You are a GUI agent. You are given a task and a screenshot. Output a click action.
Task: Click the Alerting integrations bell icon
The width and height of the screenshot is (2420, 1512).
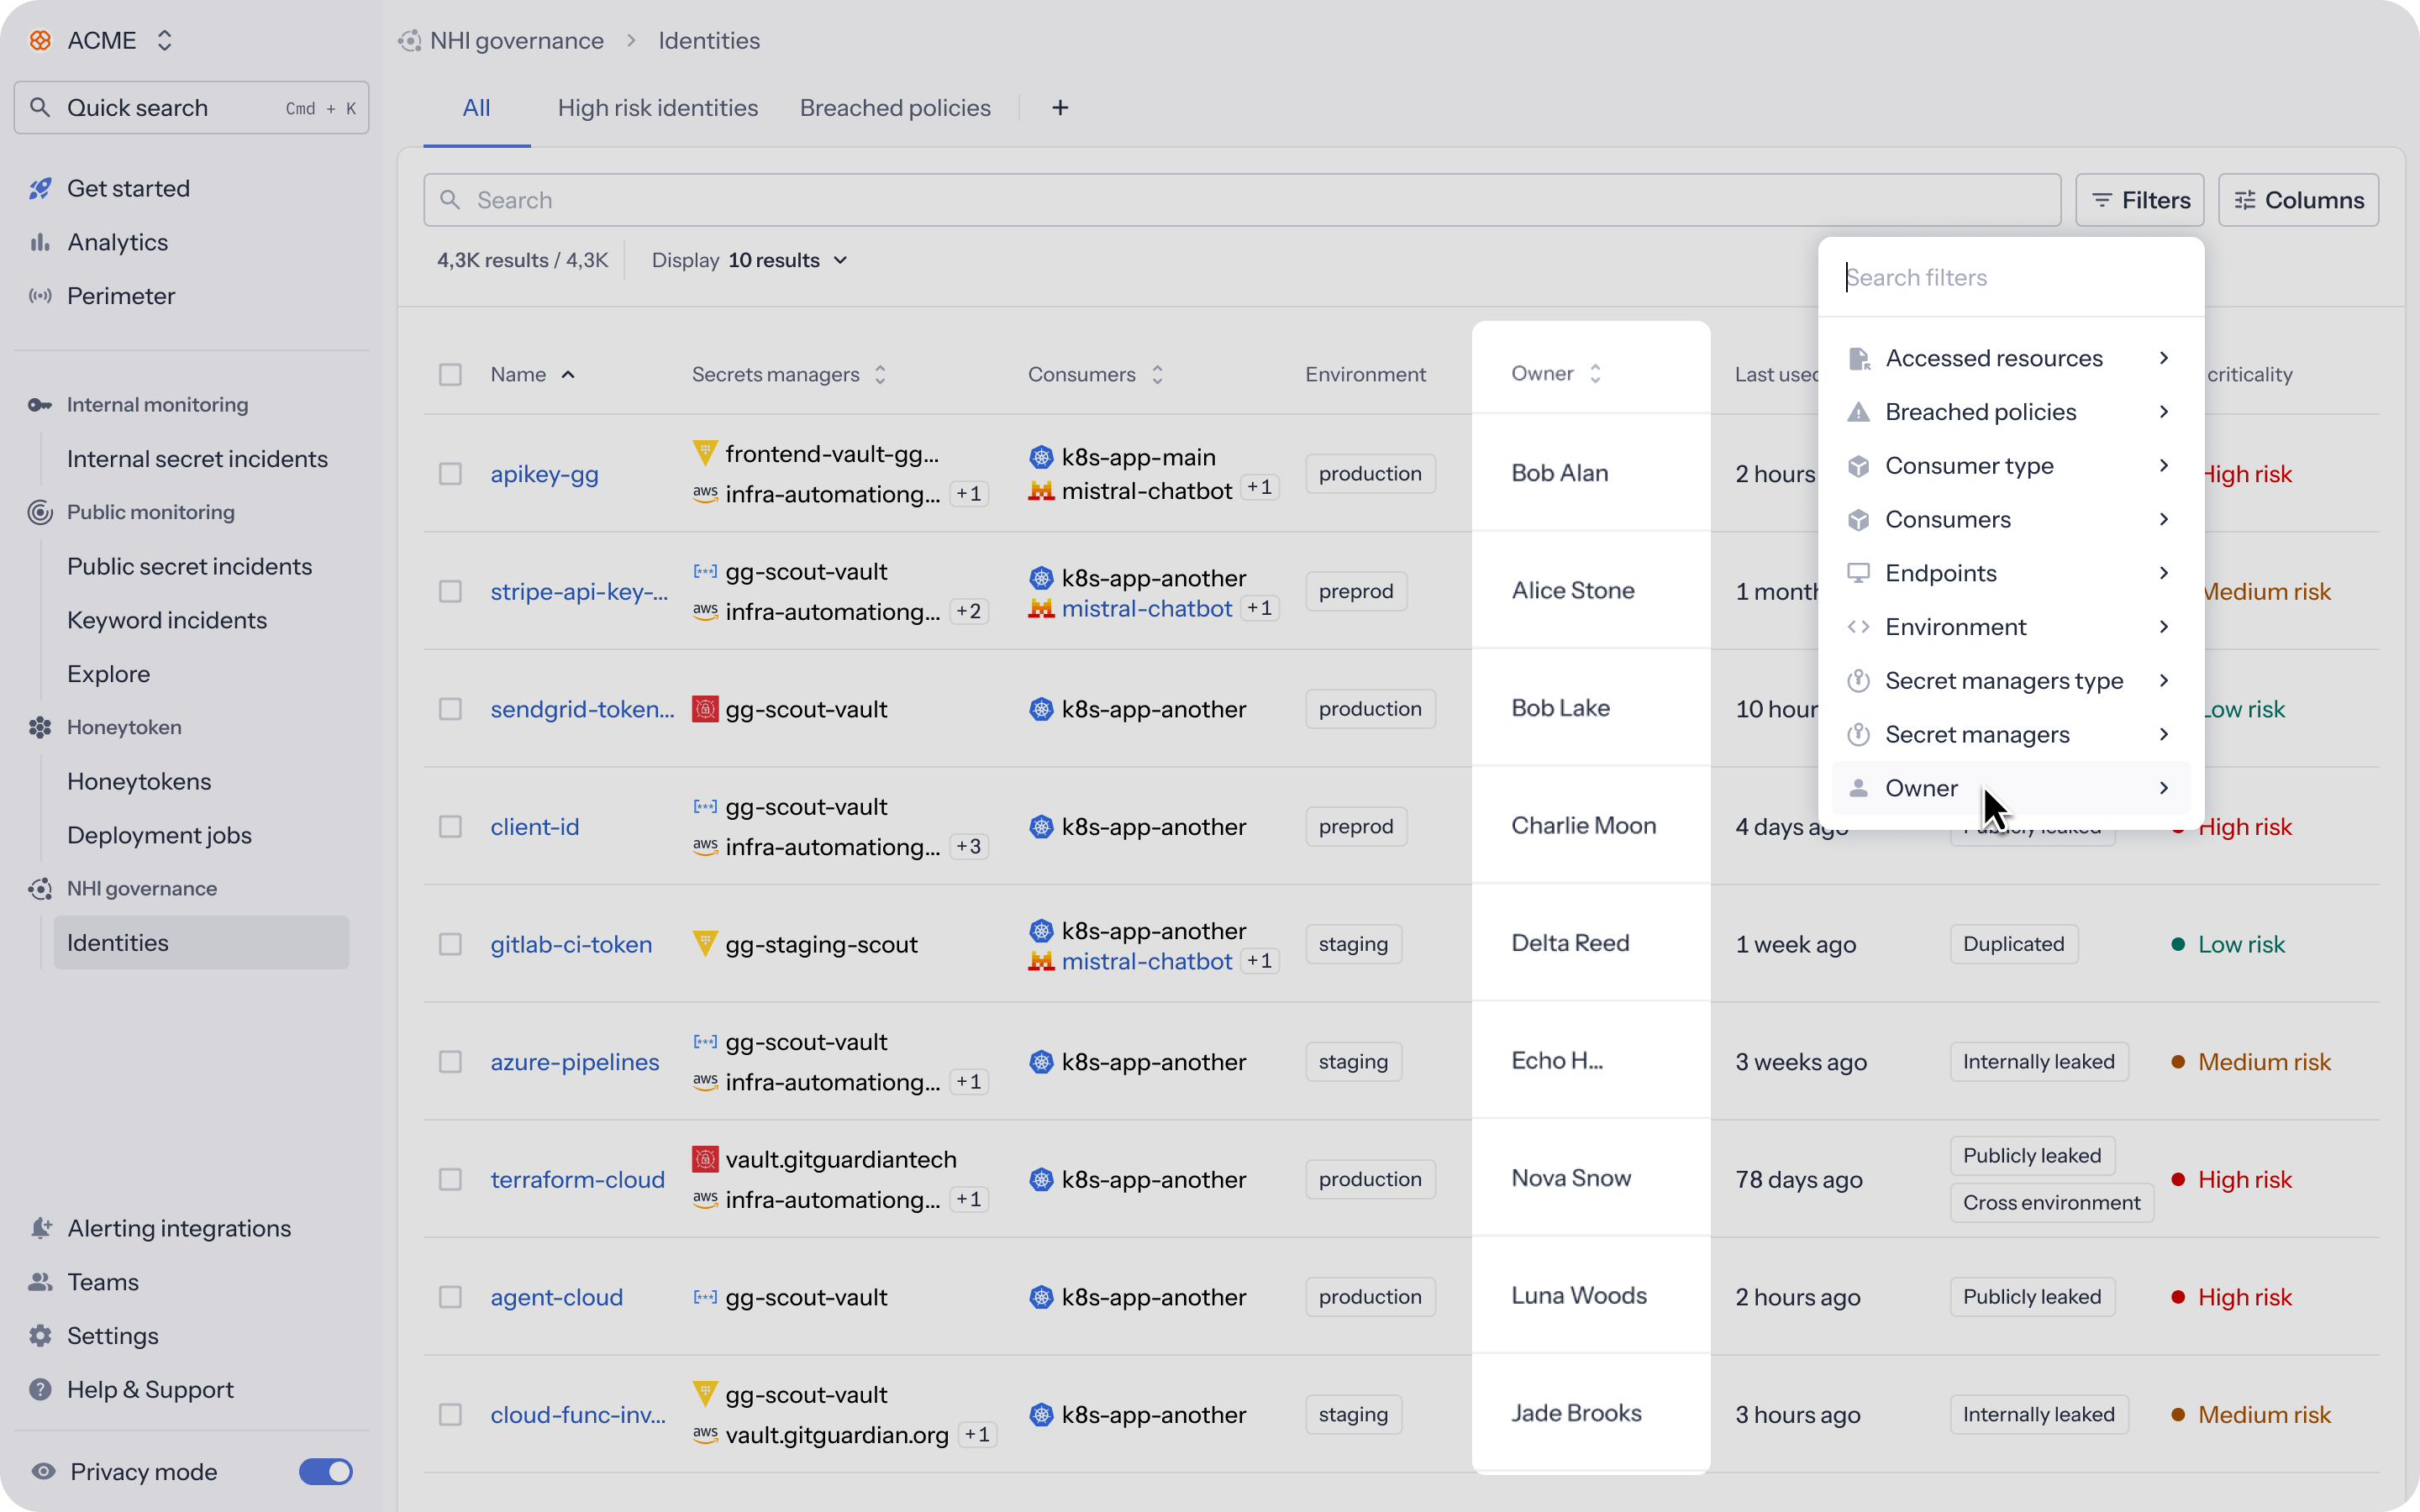point(40,1228)
